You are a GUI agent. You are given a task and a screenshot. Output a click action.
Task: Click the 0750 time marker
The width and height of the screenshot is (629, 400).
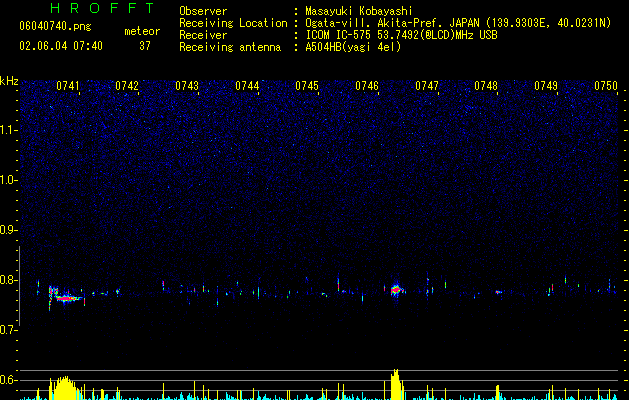(x=606, y=86)
